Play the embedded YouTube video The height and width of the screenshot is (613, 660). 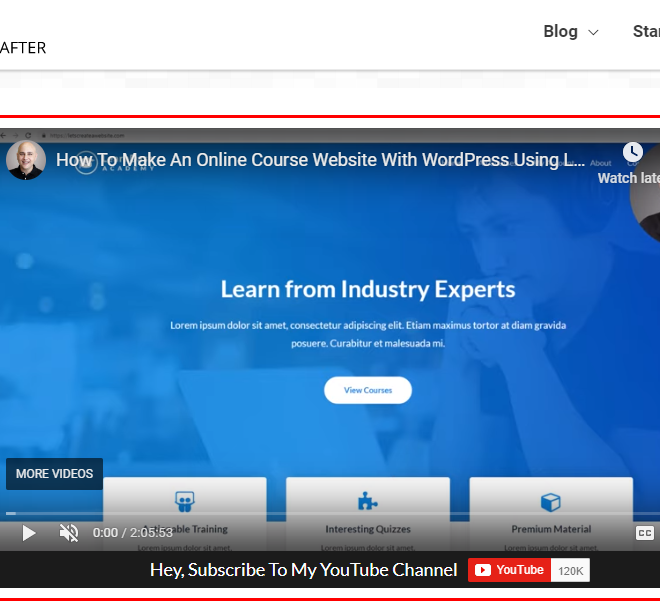29,533
